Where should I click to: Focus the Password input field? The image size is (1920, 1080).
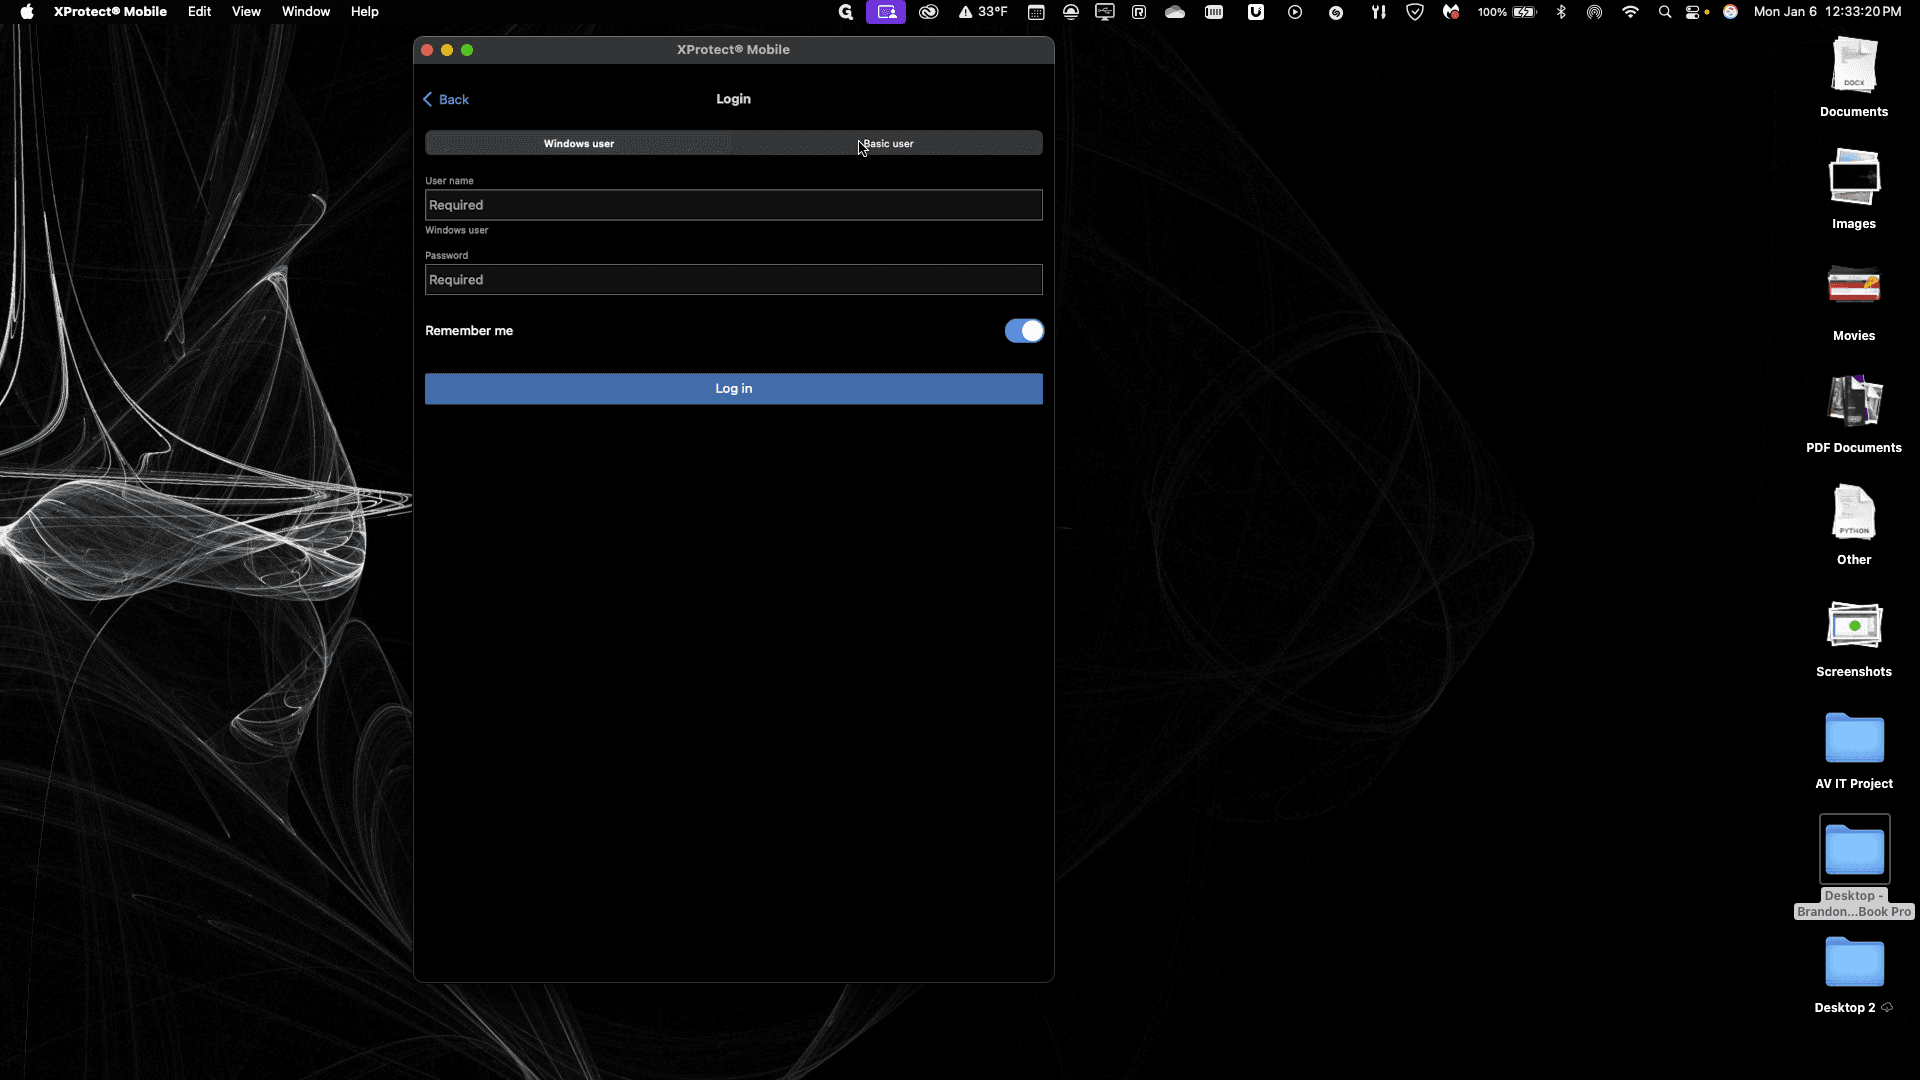pos(733,280)
